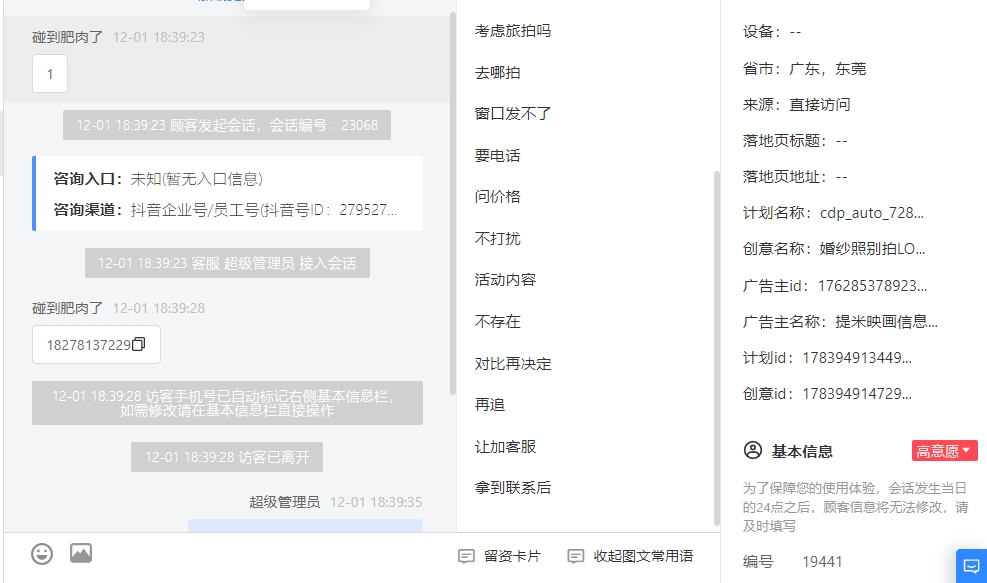This screenshot has height=583, width=987.
Task: Click 创意id 178394914729 value
Action: click(x=857, y=393)
